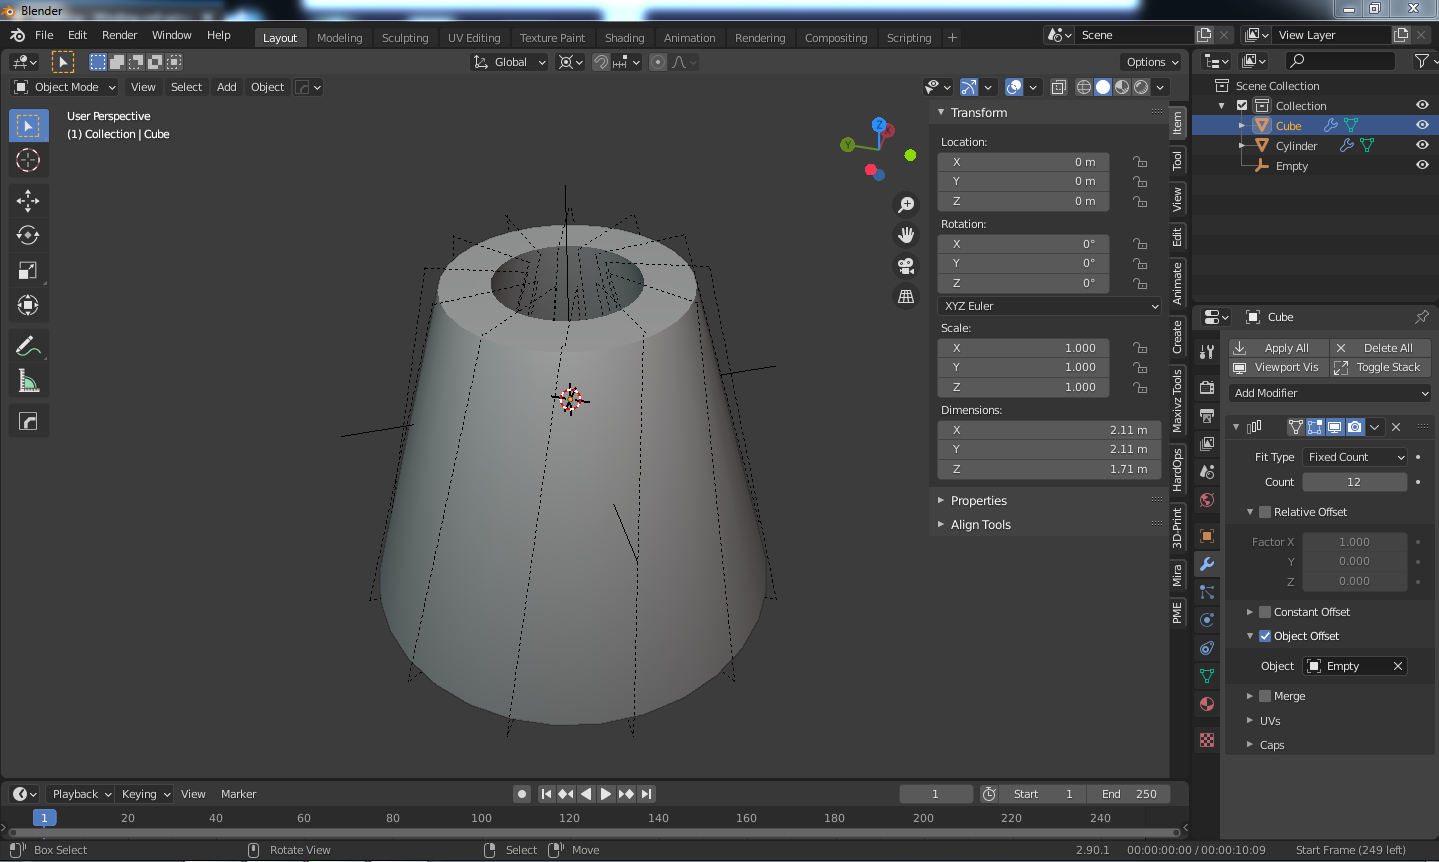
Task: Switch to rendered viewport shading
Action: pyautogui.click(x=1141, y=87)
